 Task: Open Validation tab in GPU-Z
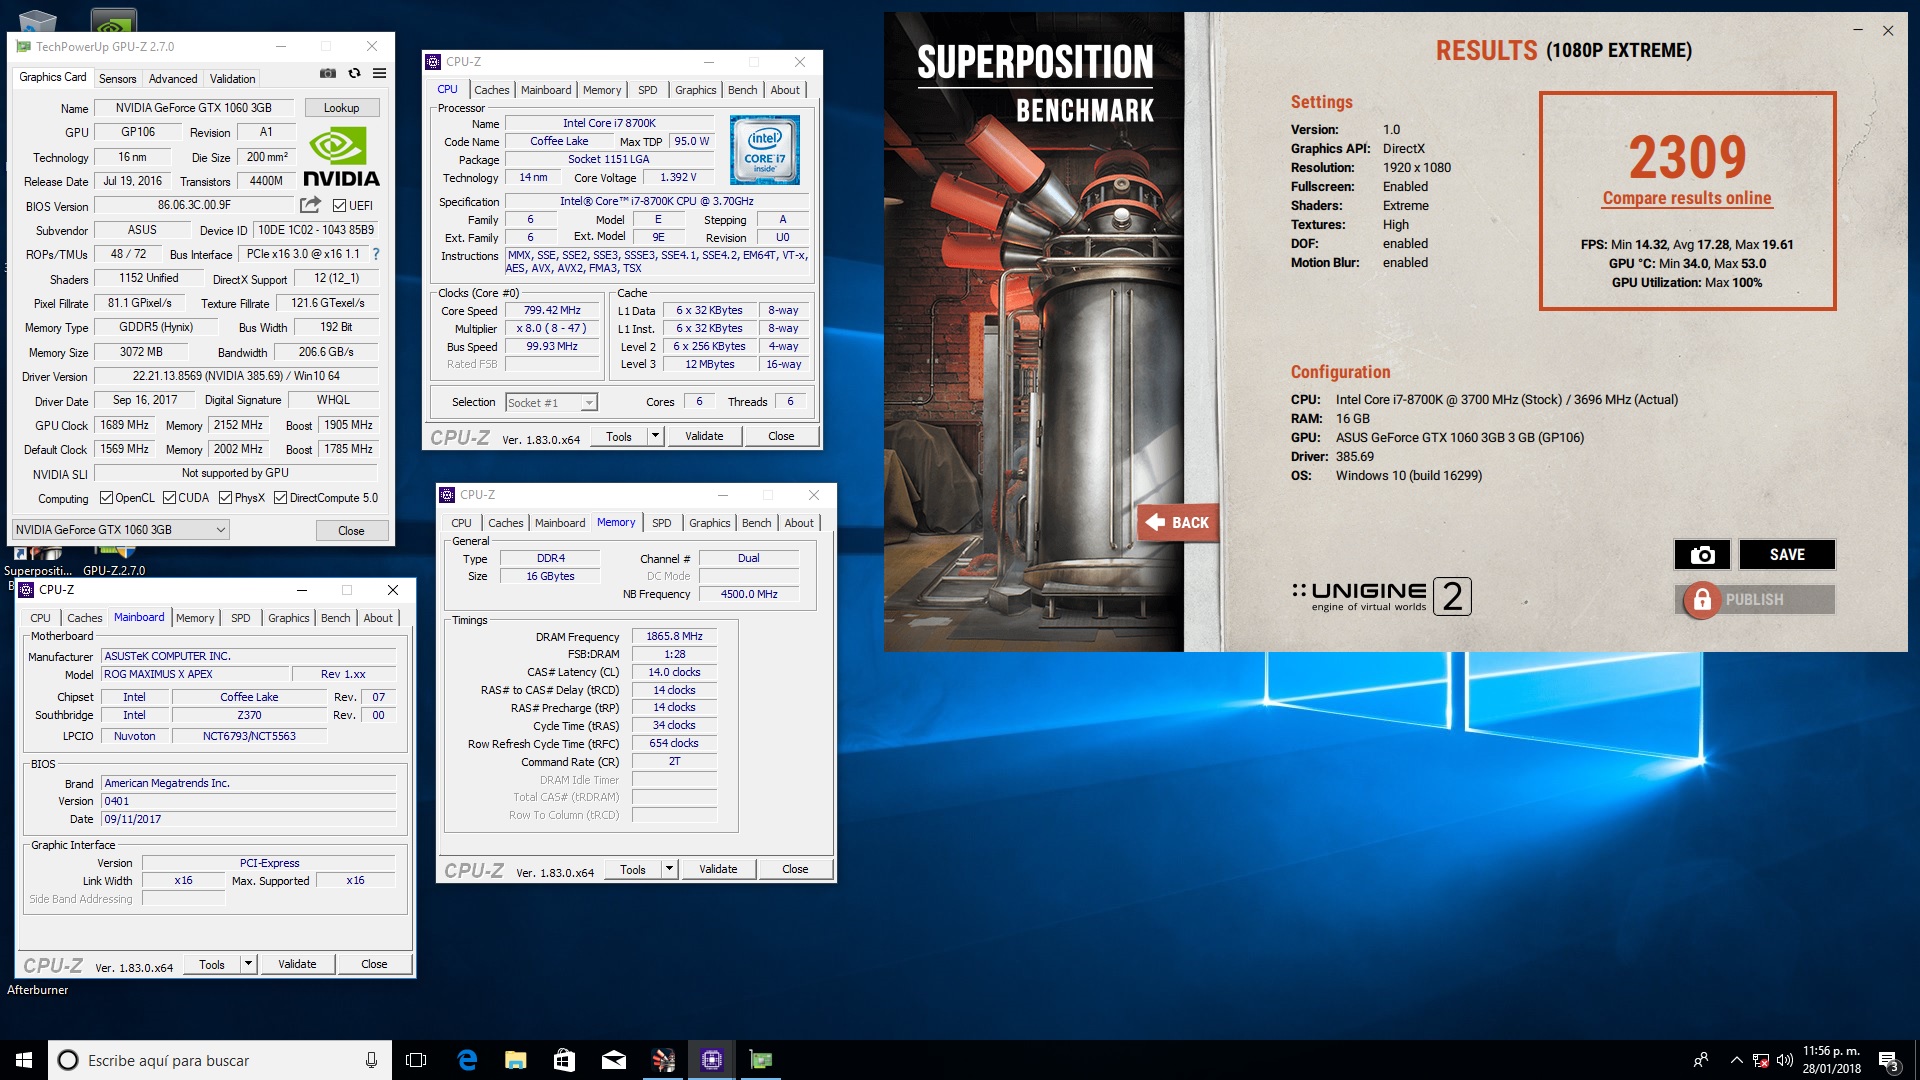(232, 78)
